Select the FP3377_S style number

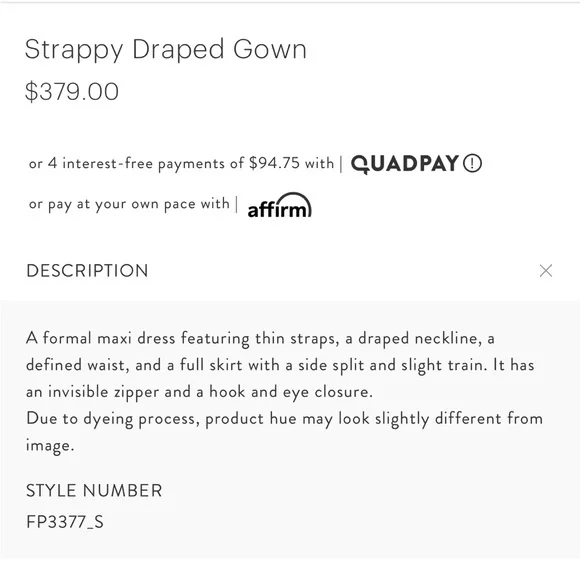[x=65, y=522]
